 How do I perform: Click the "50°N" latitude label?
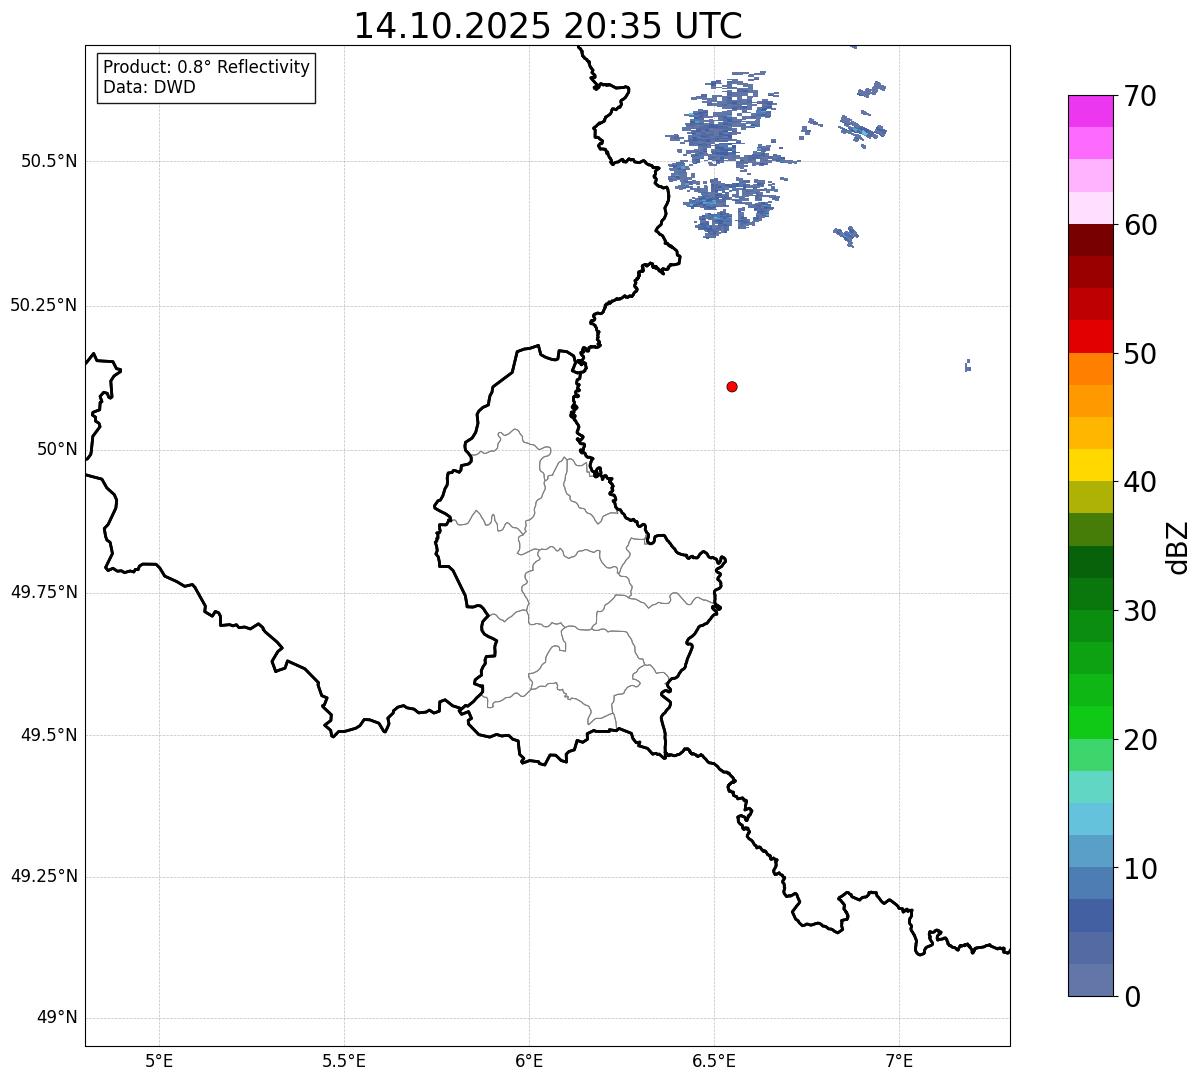pyautogui.click(x=57, y=450)
